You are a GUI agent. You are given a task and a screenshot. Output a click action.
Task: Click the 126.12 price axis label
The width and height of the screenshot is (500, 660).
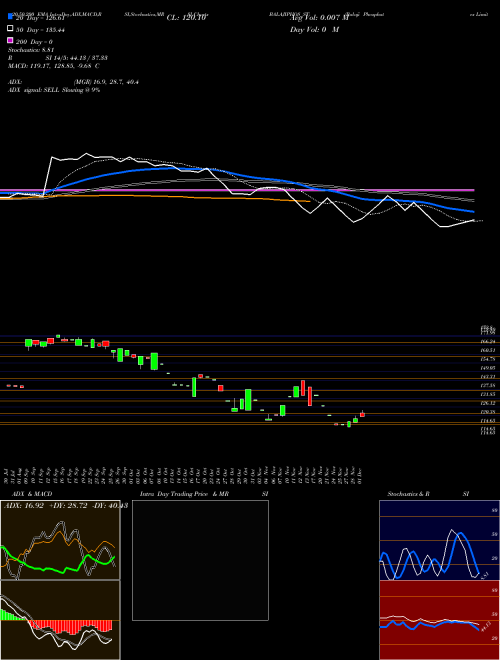click(488, 403)
